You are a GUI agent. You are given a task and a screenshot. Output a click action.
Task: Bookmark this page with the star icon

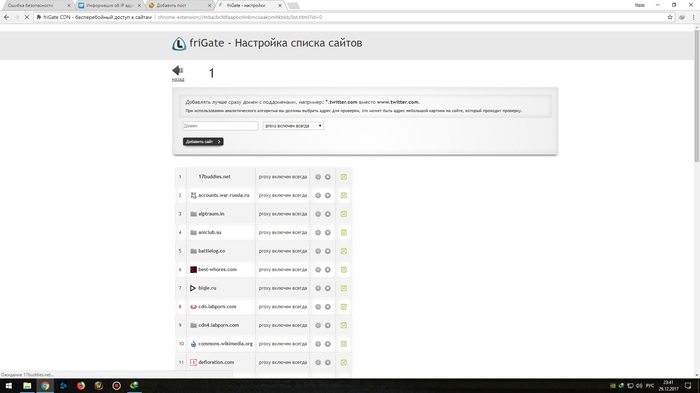click(670, 17)
